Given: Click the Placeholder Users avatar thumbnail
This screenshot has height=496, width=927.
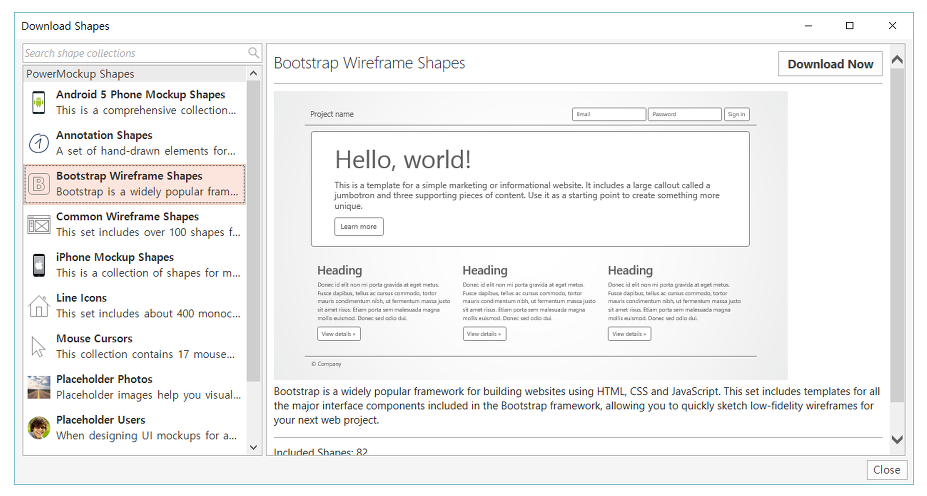Looking at the screenshot, I should point(38,428).
